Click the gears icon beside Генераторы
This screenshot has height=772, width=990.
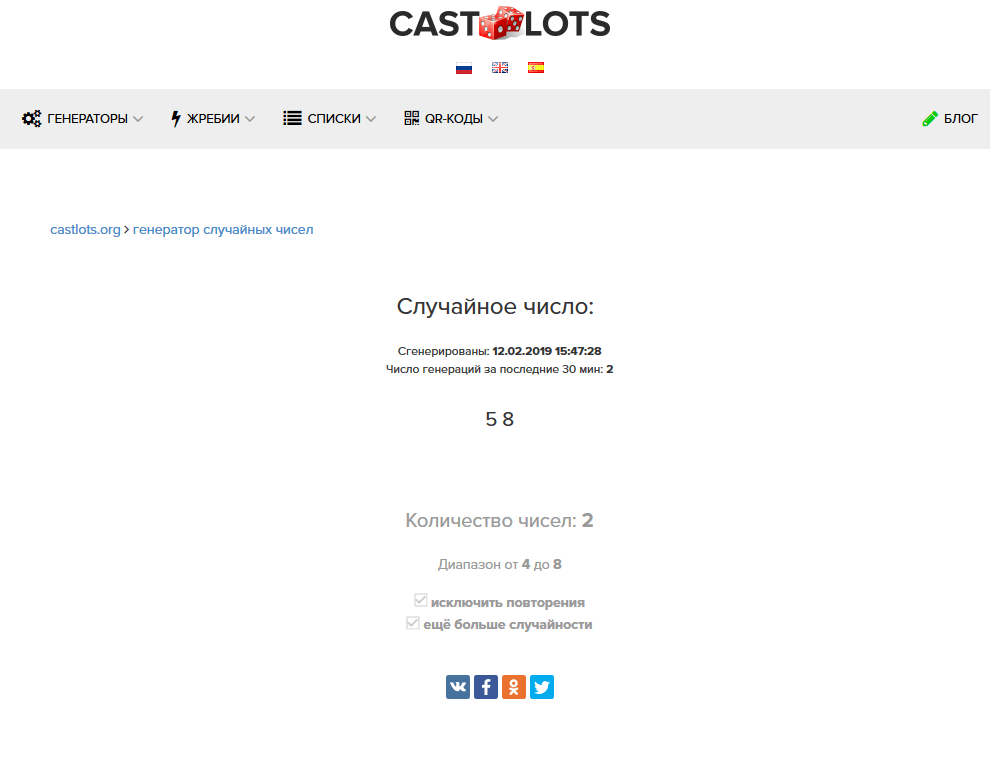32,119
